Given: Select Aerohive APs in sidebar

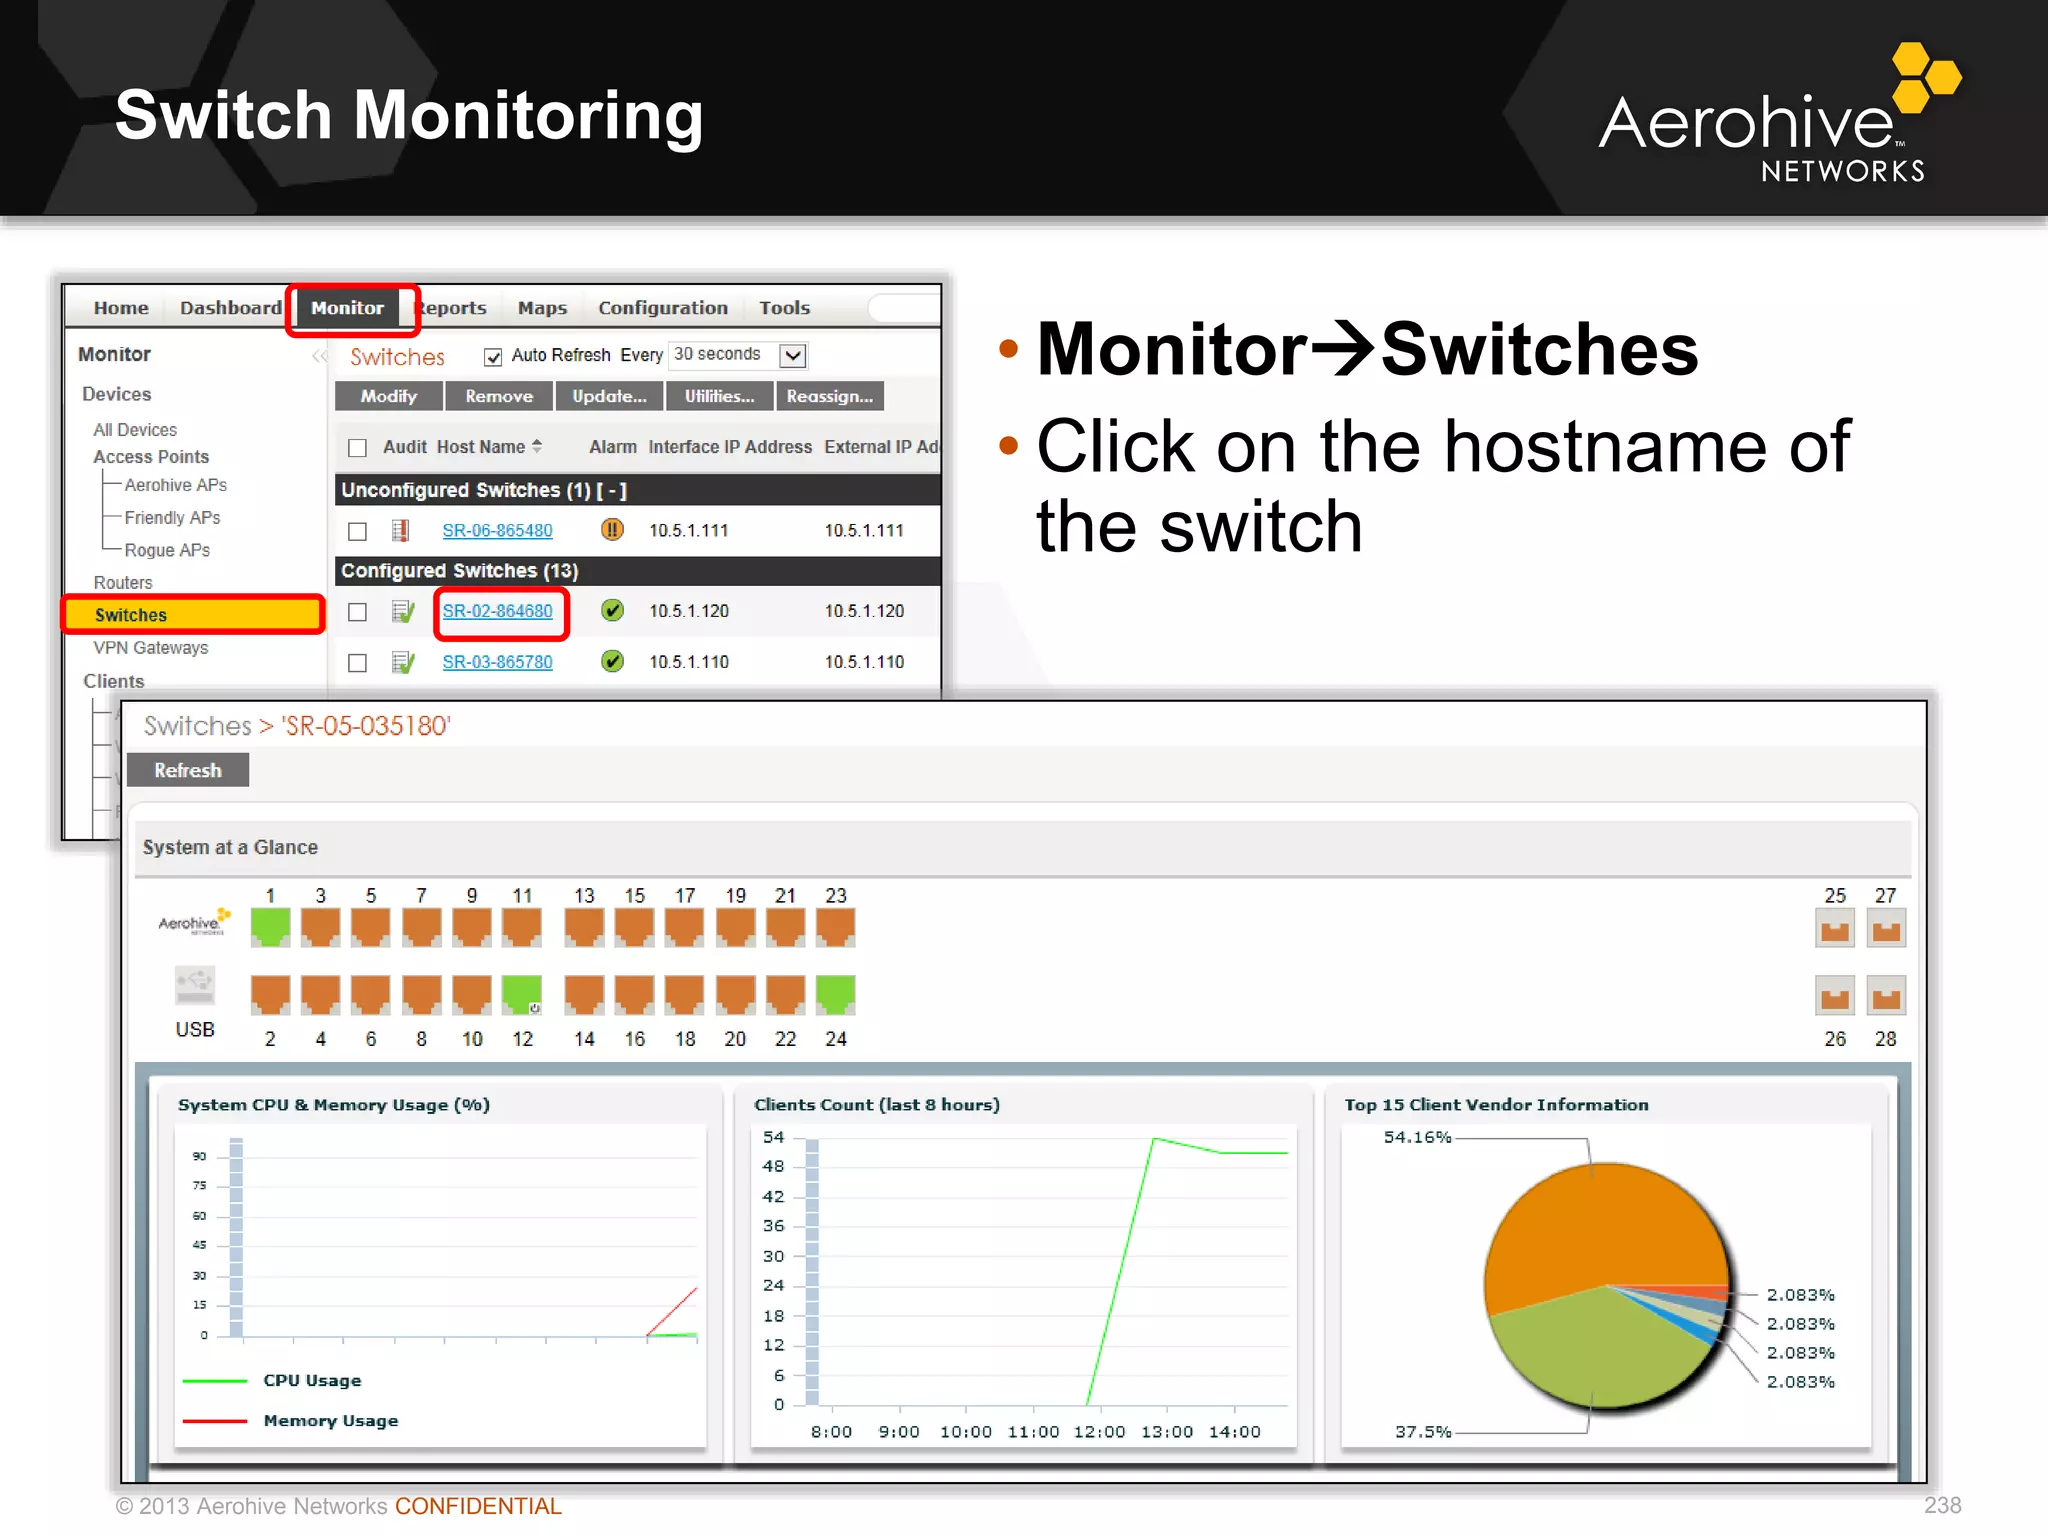Looking at the screenshot, I should coord(175,485).
